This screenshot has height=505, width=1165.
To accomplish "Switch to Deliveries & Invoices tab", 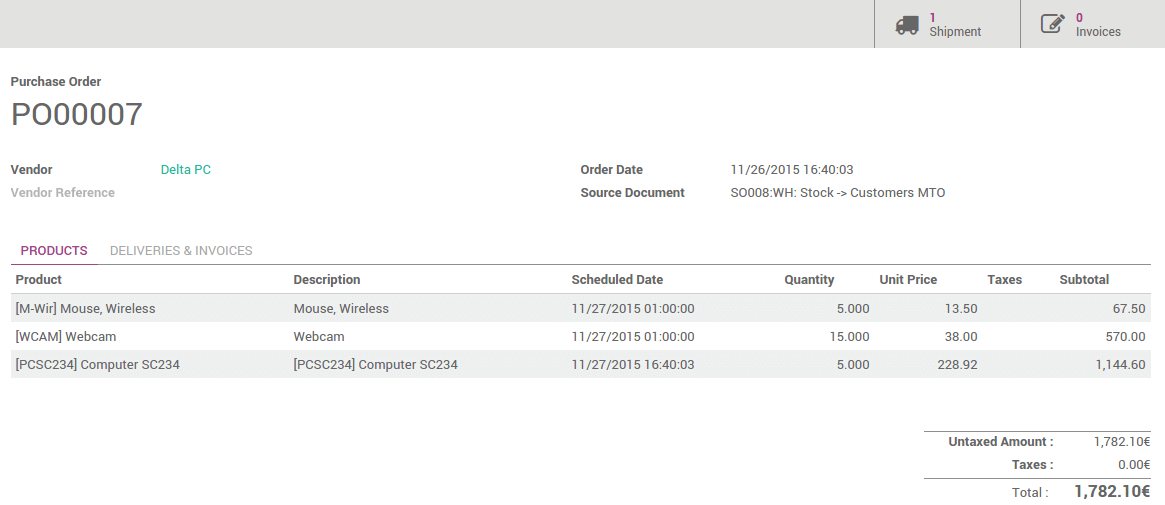I will [181, 251].
